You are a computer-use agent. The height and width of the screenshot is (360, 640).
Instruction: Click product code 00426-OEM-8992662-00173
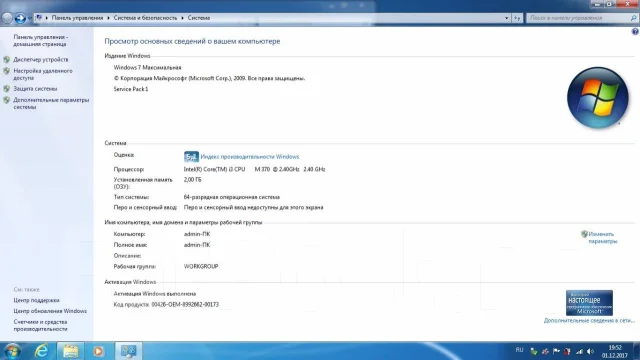[185, 304]
